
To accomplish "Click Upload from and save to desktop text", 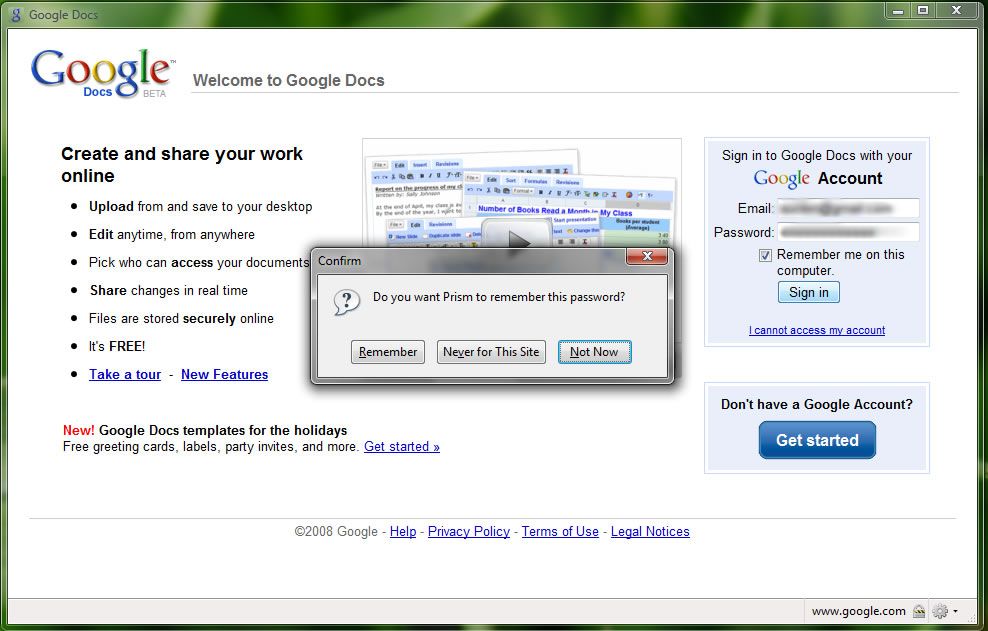I will coord(200,207).
